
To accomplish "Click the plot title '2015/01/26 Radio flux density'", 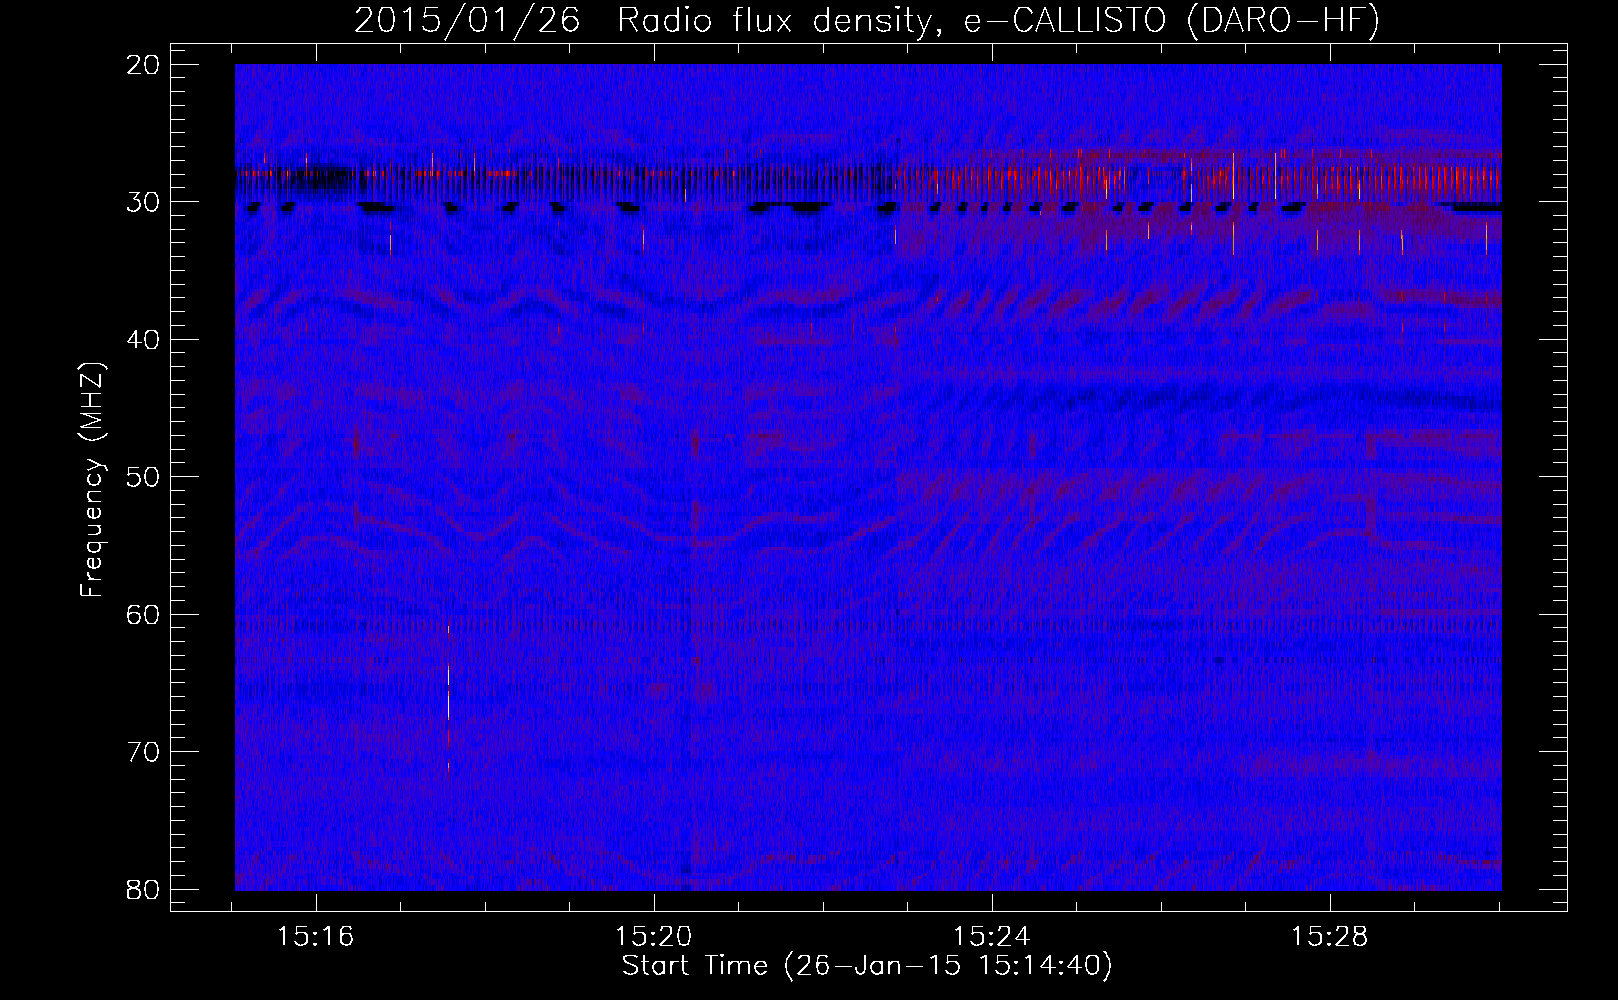I will click(x=867, y=20).
